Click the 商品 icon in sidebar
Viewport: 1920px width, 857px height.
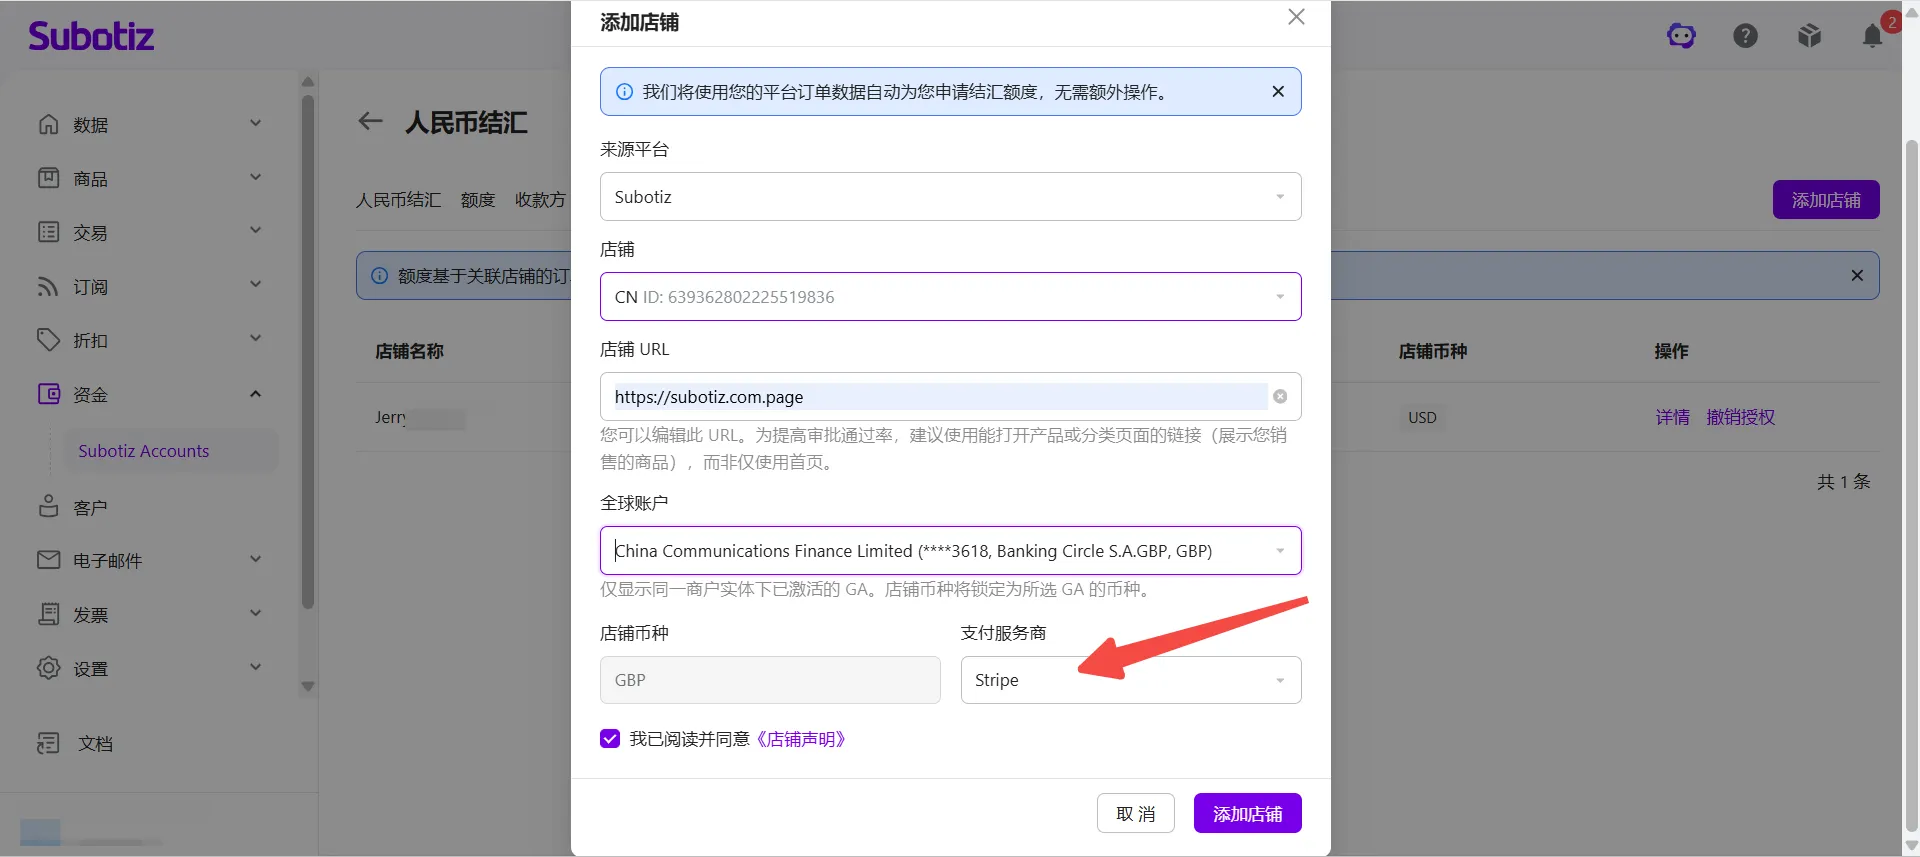tap(48, 178)
